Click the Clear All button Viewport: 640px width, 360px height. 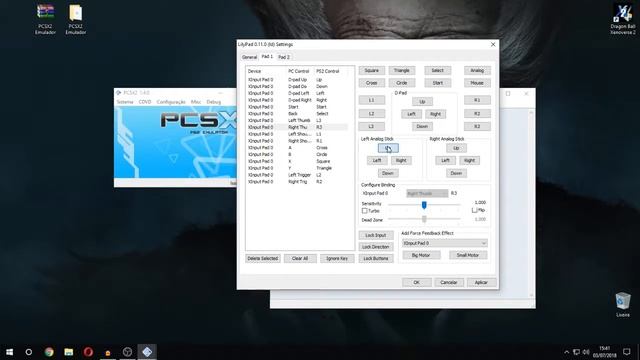click(300, 258)
